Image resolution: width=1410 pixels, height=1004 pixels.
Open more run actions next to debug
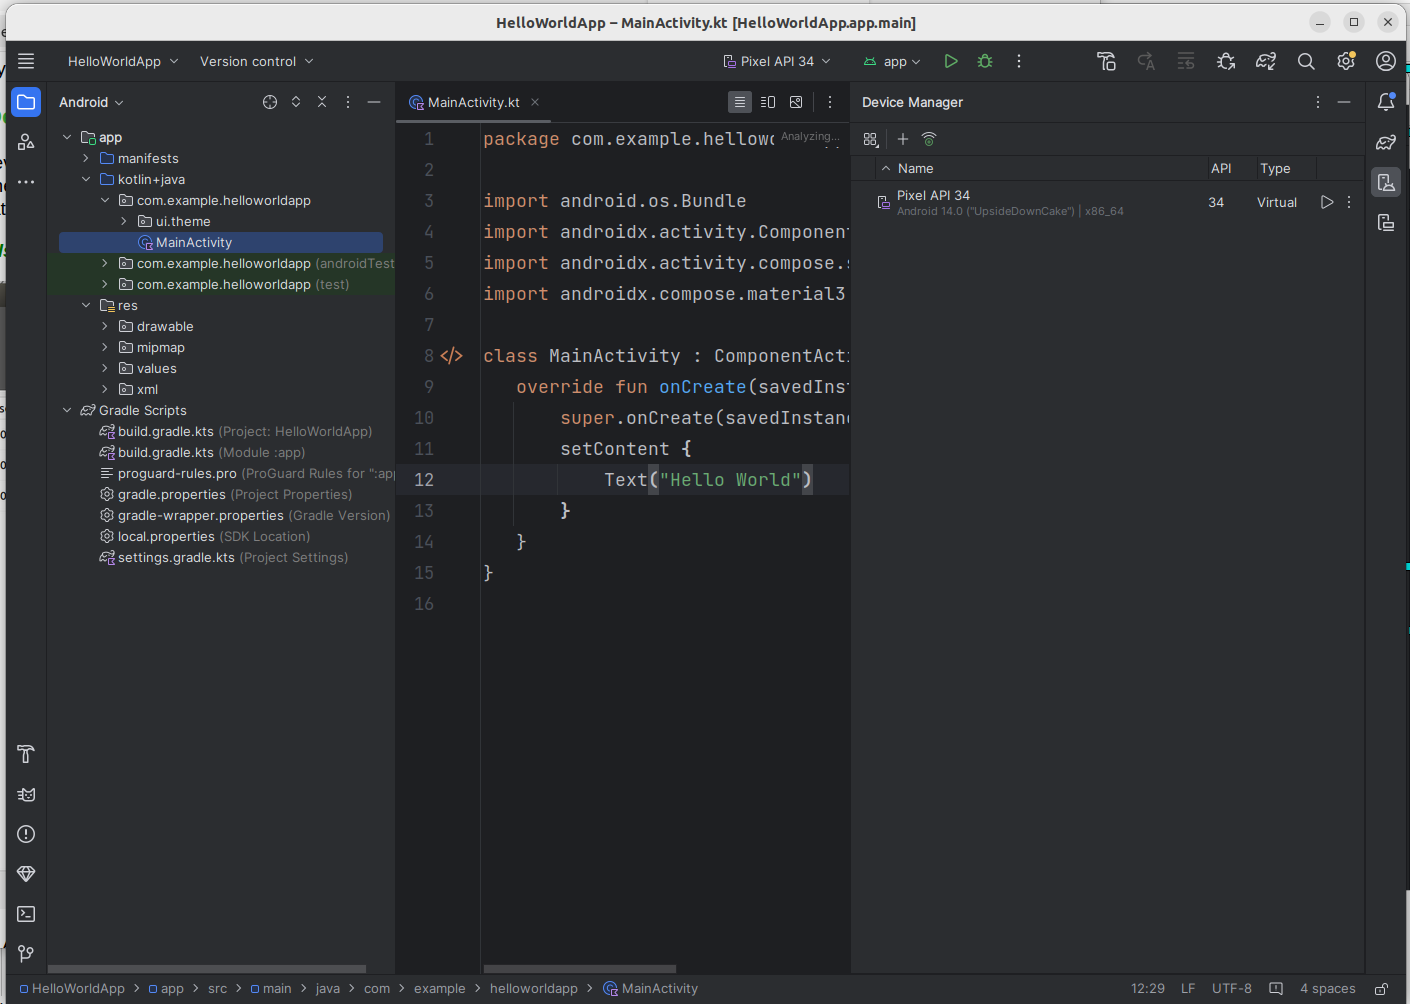point(1019,61)
